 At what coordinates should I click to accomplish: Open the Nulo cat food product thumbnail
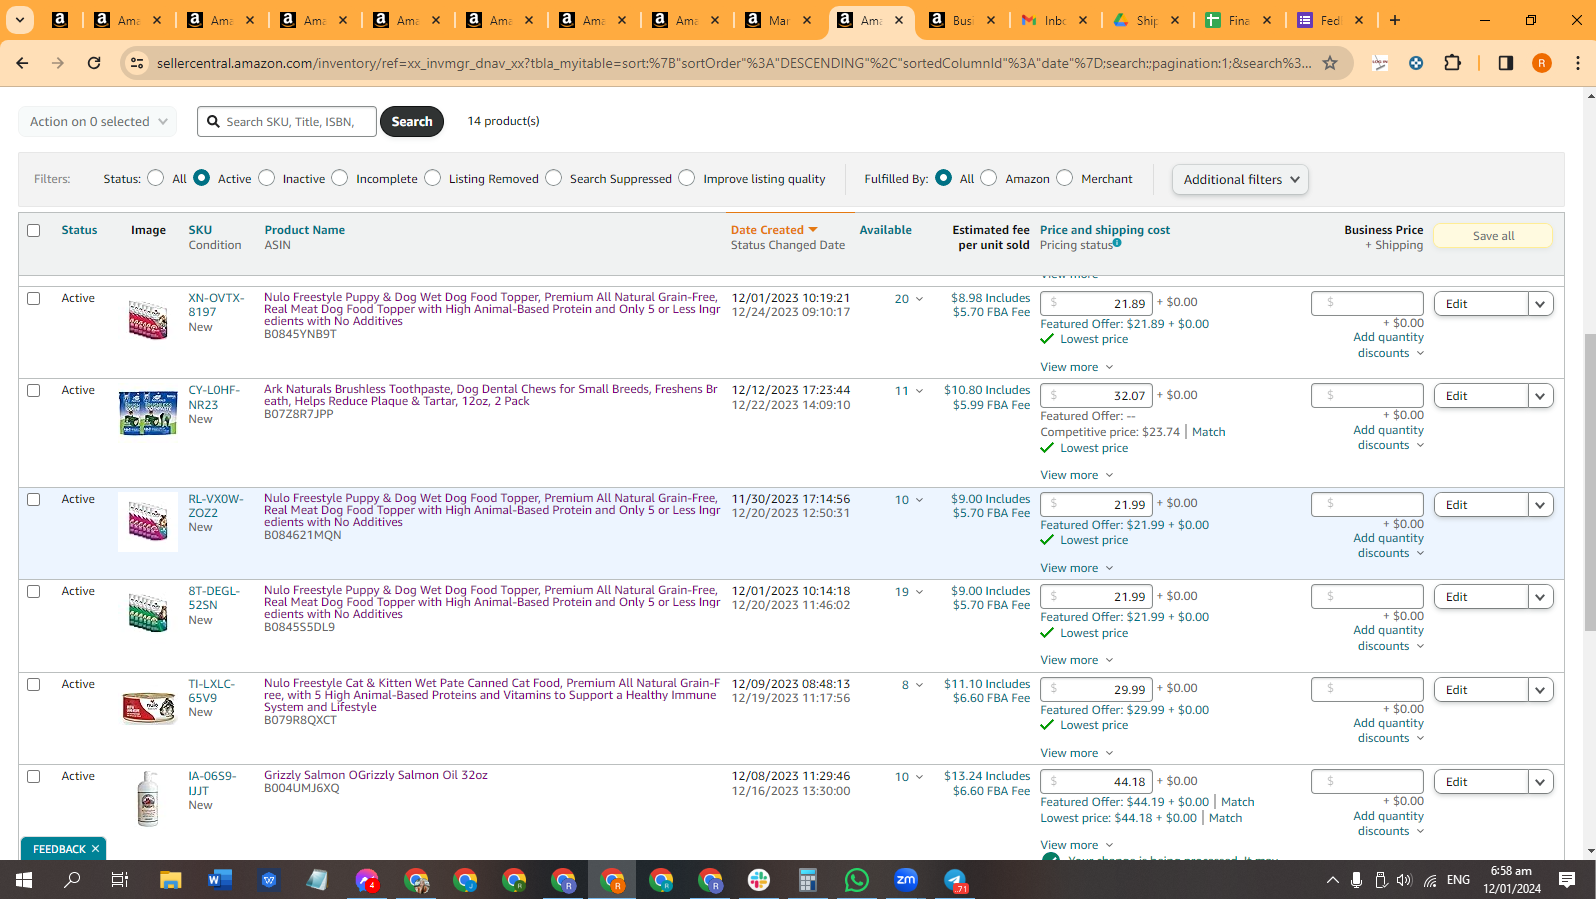(x=148, y=707)
